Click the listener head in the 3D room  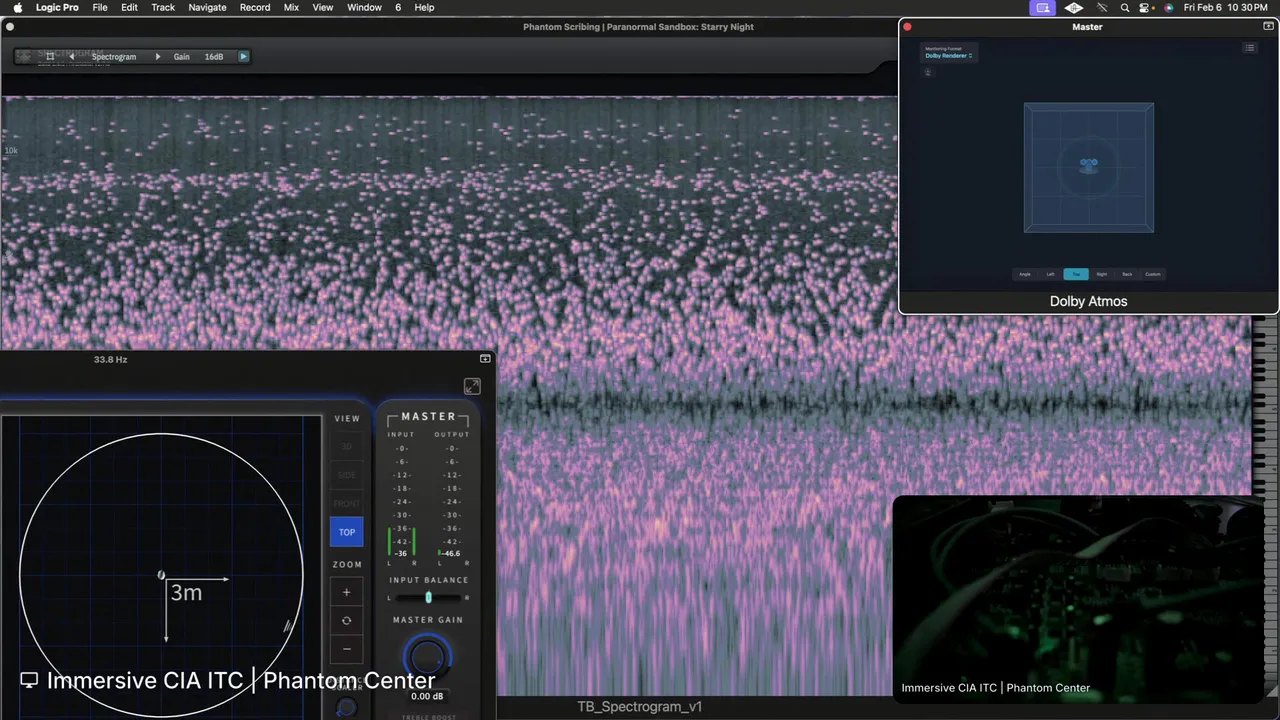tap(1089, 165)
